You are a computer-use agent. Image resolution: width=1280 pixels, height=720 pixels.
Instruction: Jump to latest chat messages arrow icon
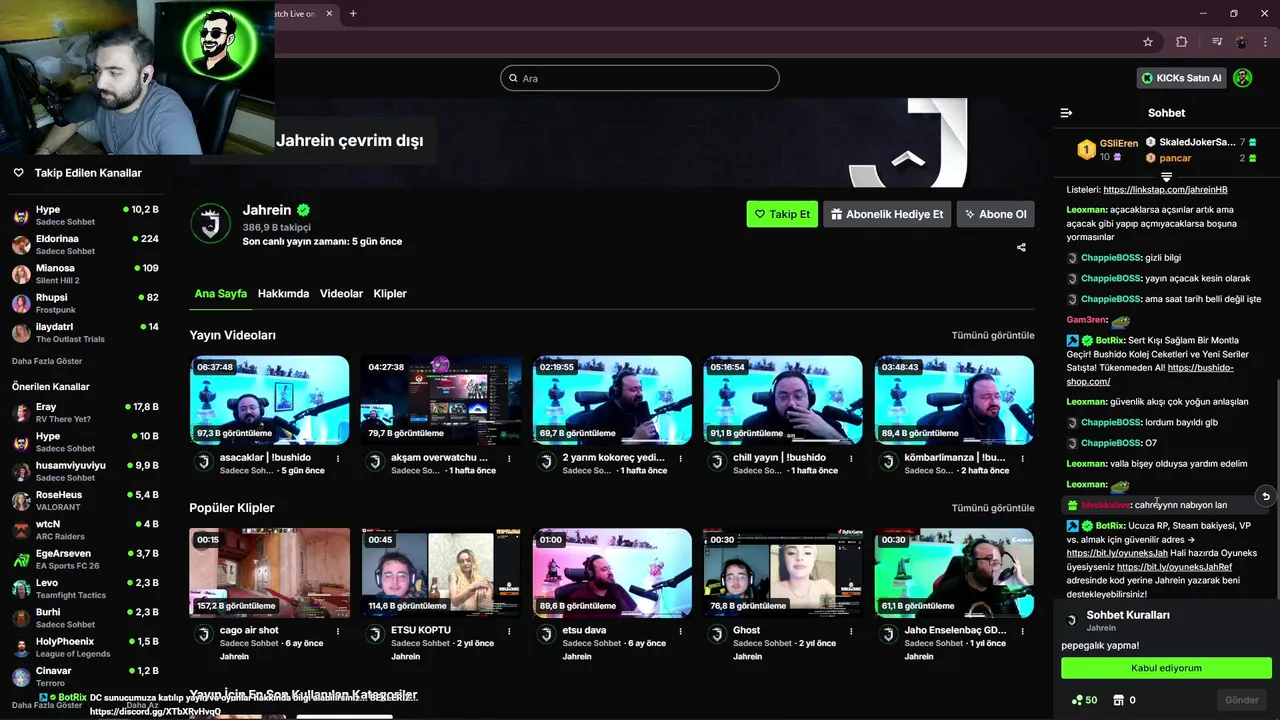pos(1265,497)
